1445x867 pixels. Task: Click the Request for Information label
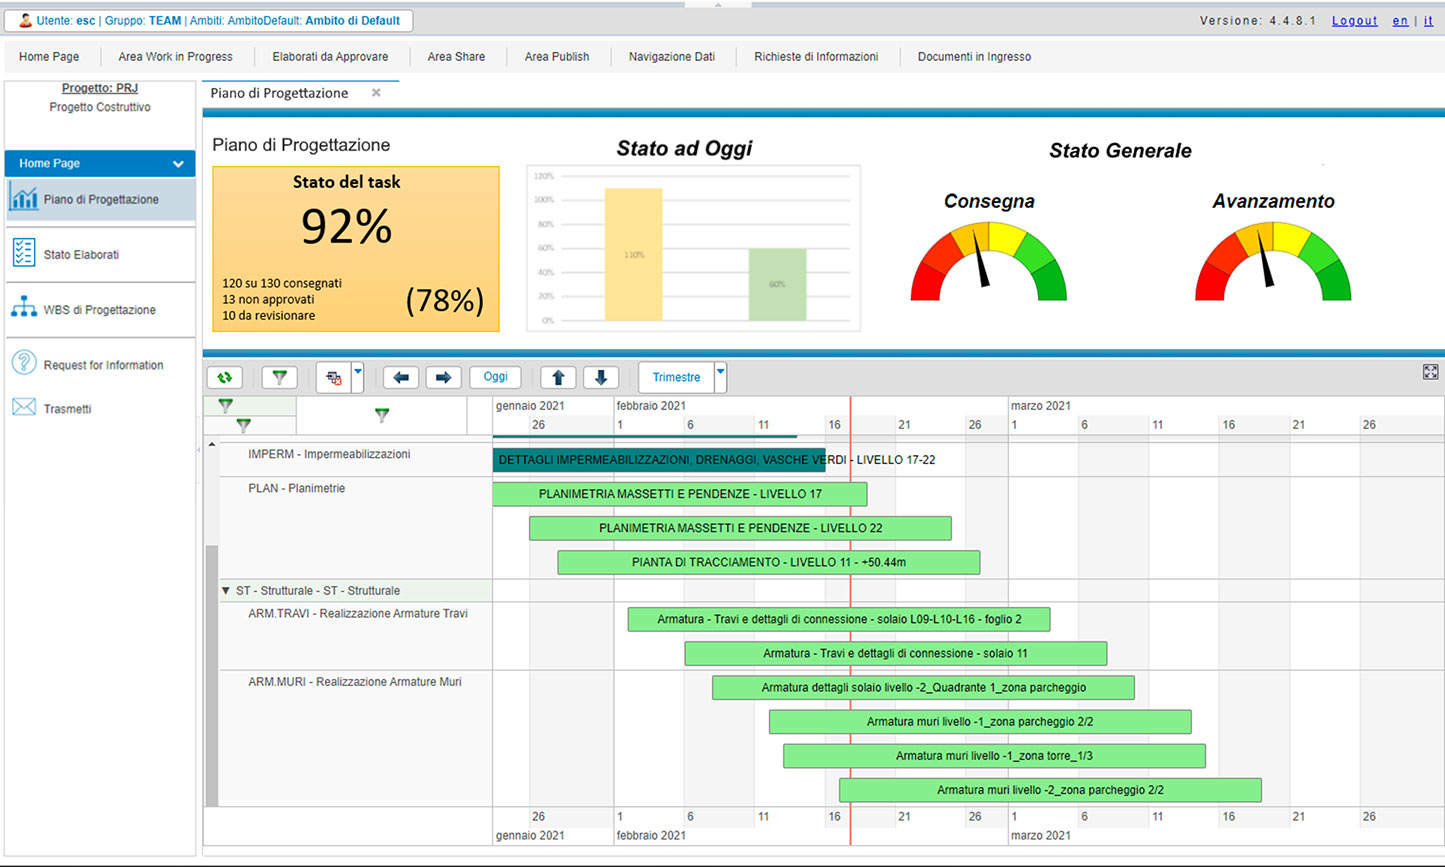pyautogui.click(x=103, y=365)
